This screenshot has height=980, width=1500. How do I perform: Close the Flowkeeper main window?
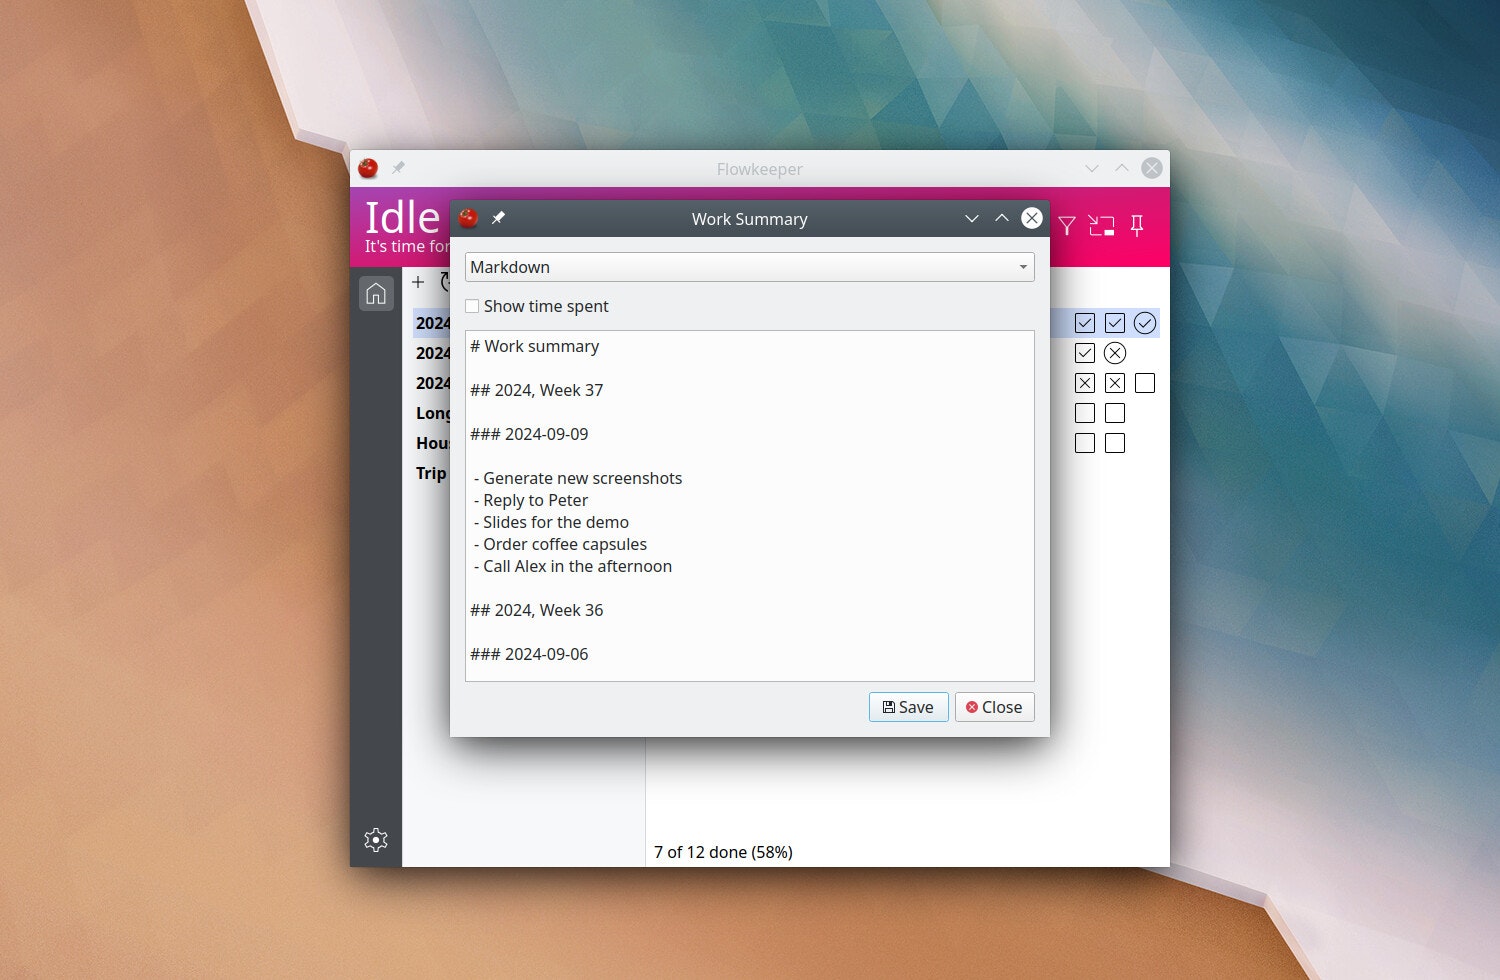click(1152, 168)
